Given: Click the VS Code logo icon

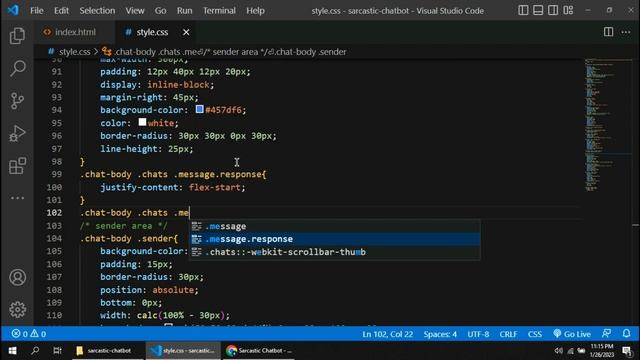Looking at the screenshot, I should 13,10.
